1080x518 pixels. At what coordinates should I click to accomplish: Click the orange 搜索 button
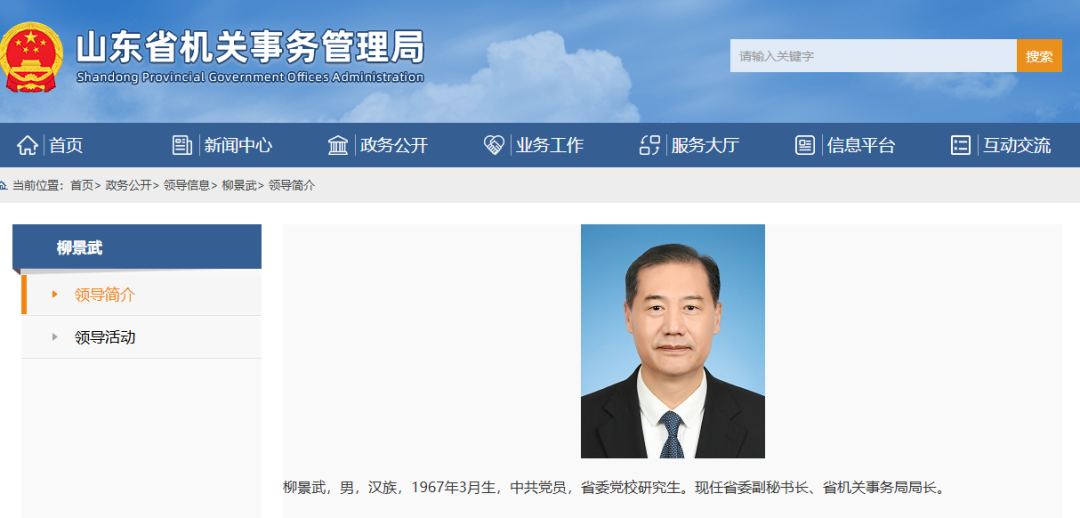click(x=1039, y=56)
